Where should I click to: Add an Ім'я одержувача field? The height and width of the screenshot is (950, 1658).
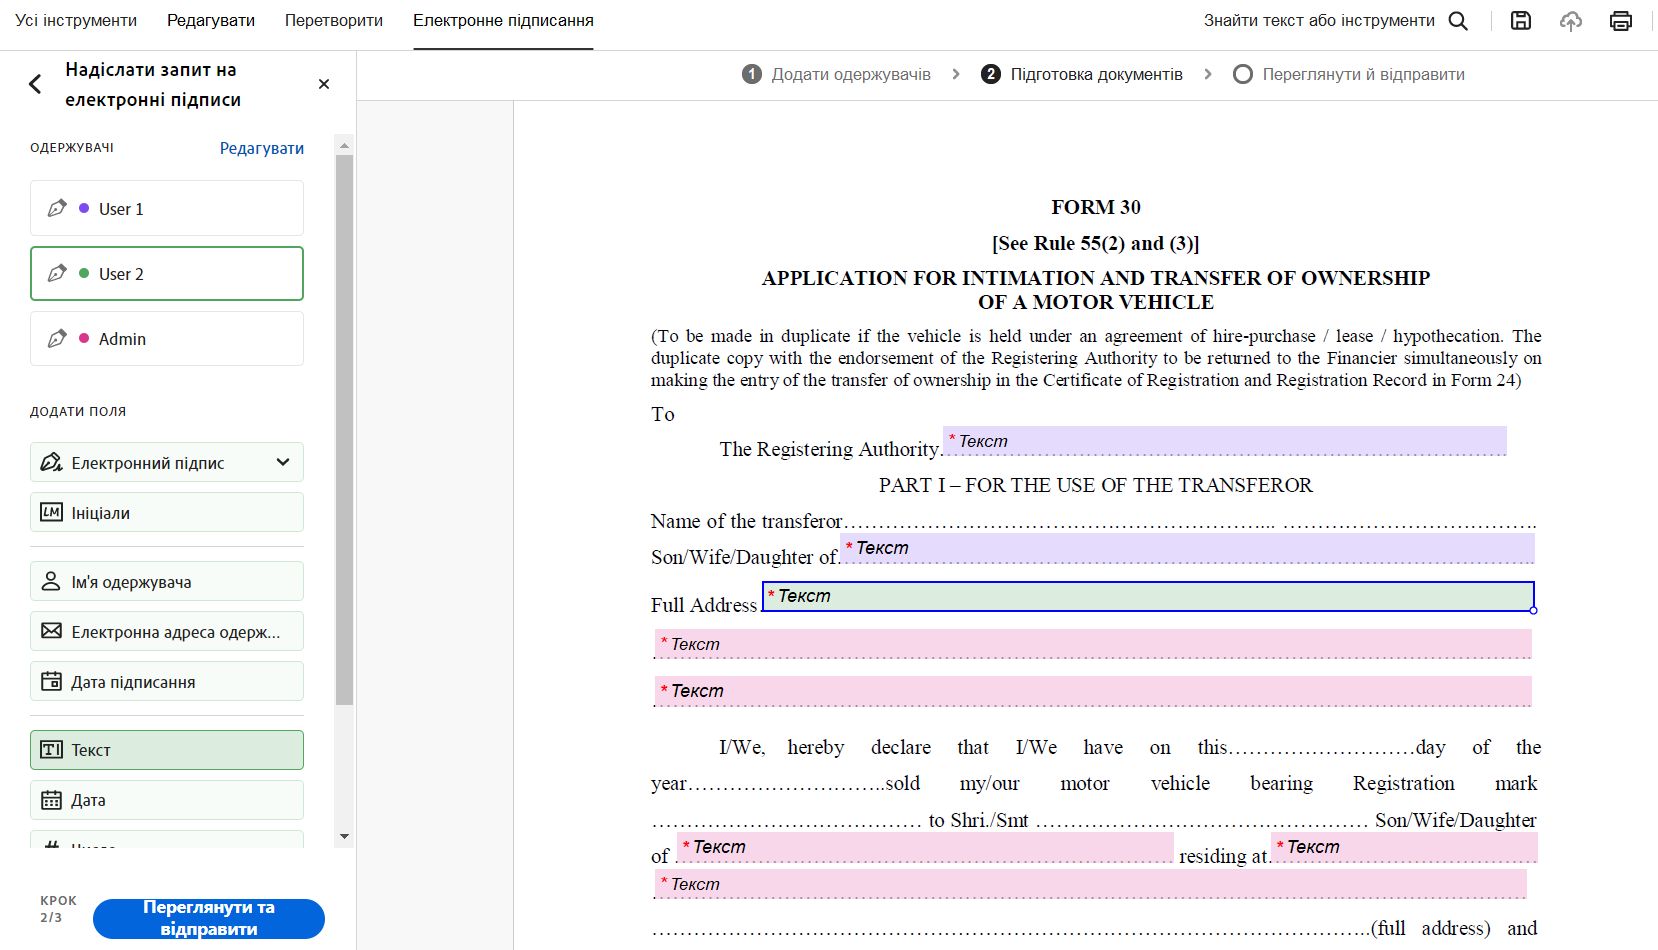(167, 581)
